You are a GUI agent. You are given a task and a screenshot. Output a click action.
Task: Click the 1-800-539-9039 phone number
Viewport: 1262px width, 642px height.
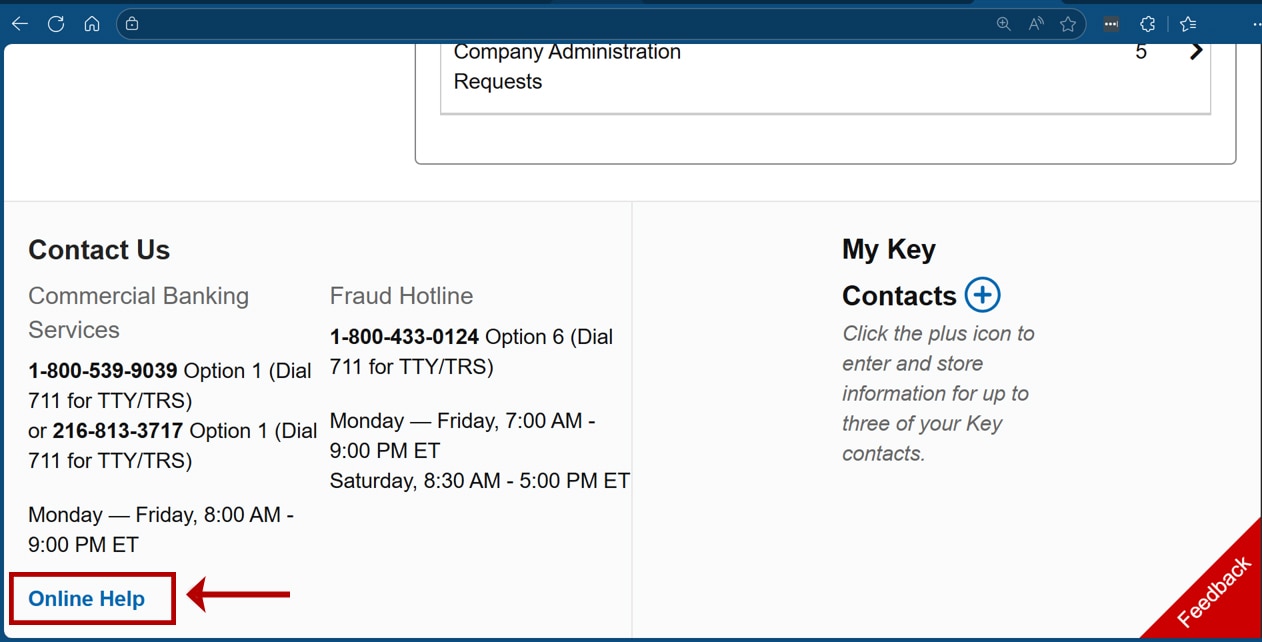pyautogui.click(x=103, y=371)
